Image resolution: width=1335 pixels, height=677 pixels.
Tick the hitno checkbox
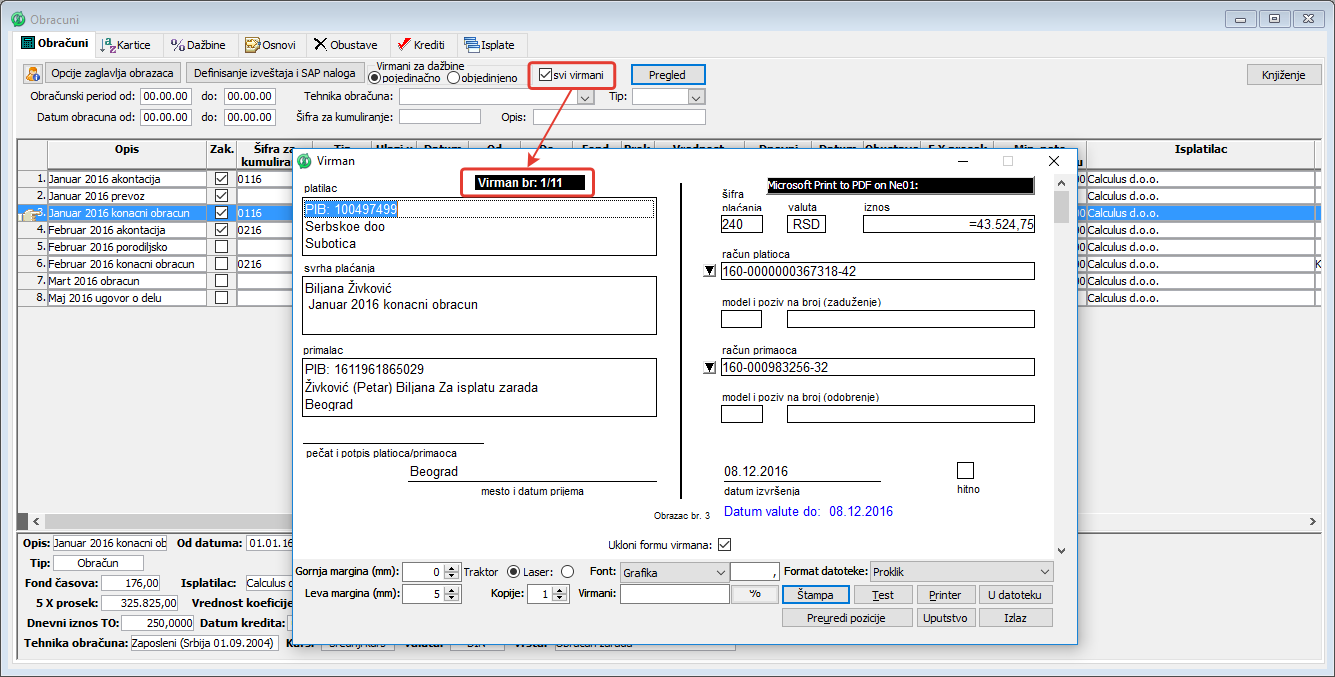(965, 470)
